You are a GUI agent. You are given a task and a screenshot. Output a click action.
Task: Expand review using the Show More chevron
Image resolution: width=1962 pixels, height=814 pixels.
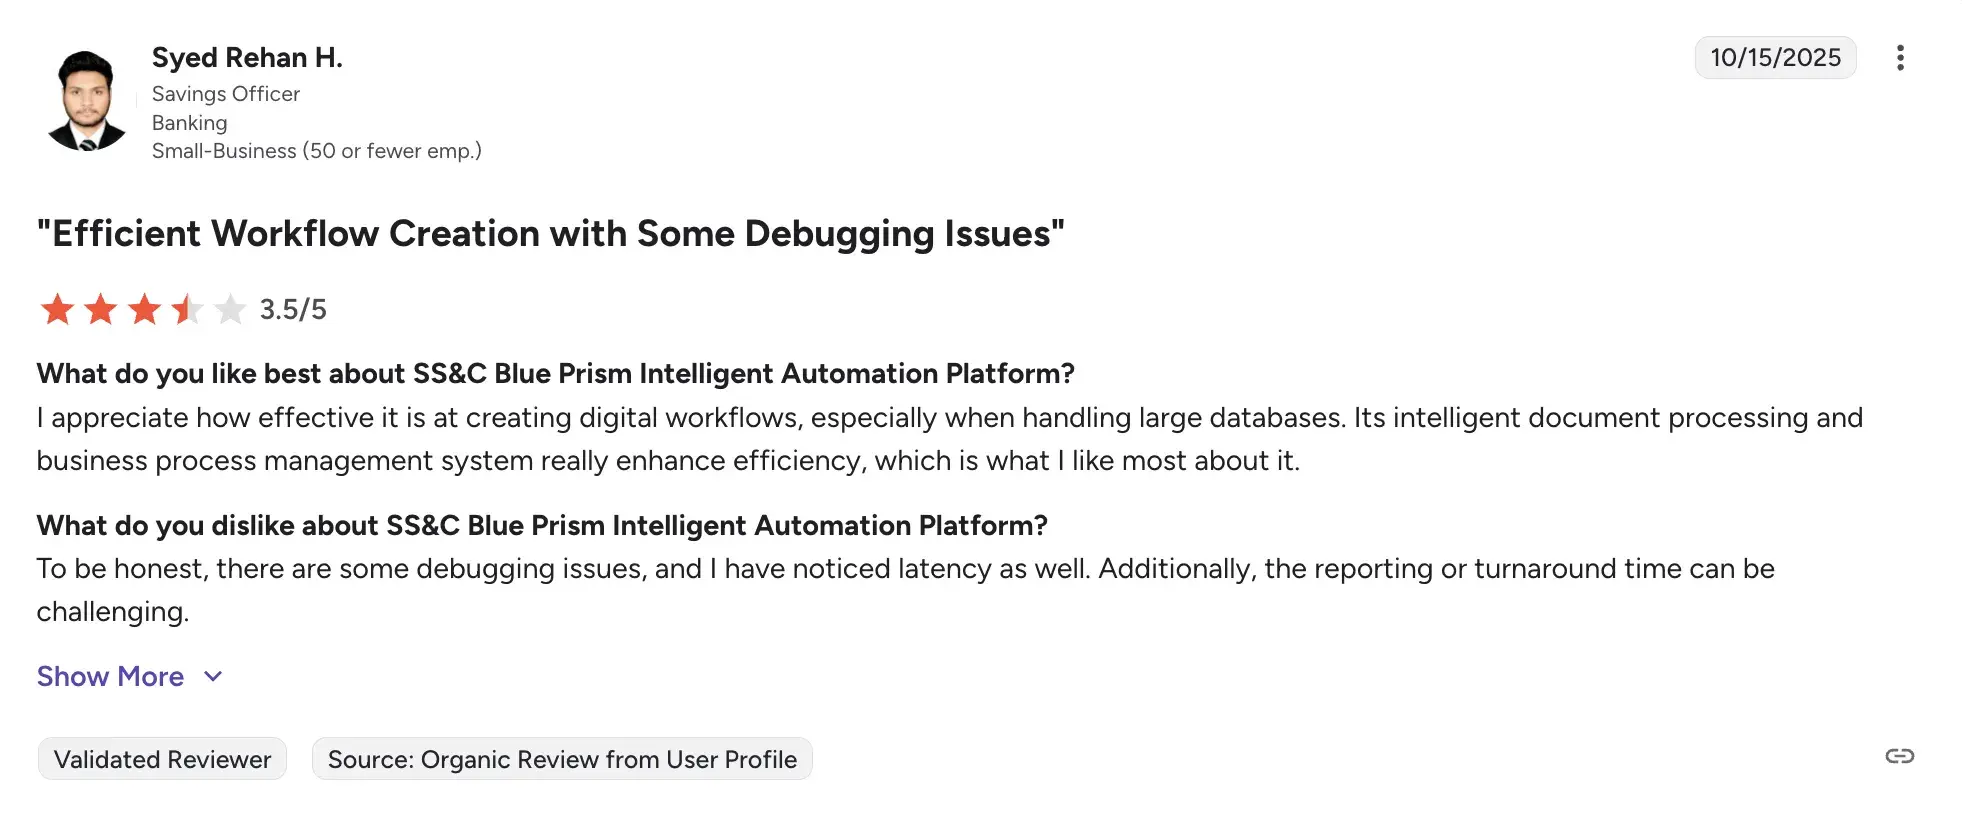pos(213,677)
